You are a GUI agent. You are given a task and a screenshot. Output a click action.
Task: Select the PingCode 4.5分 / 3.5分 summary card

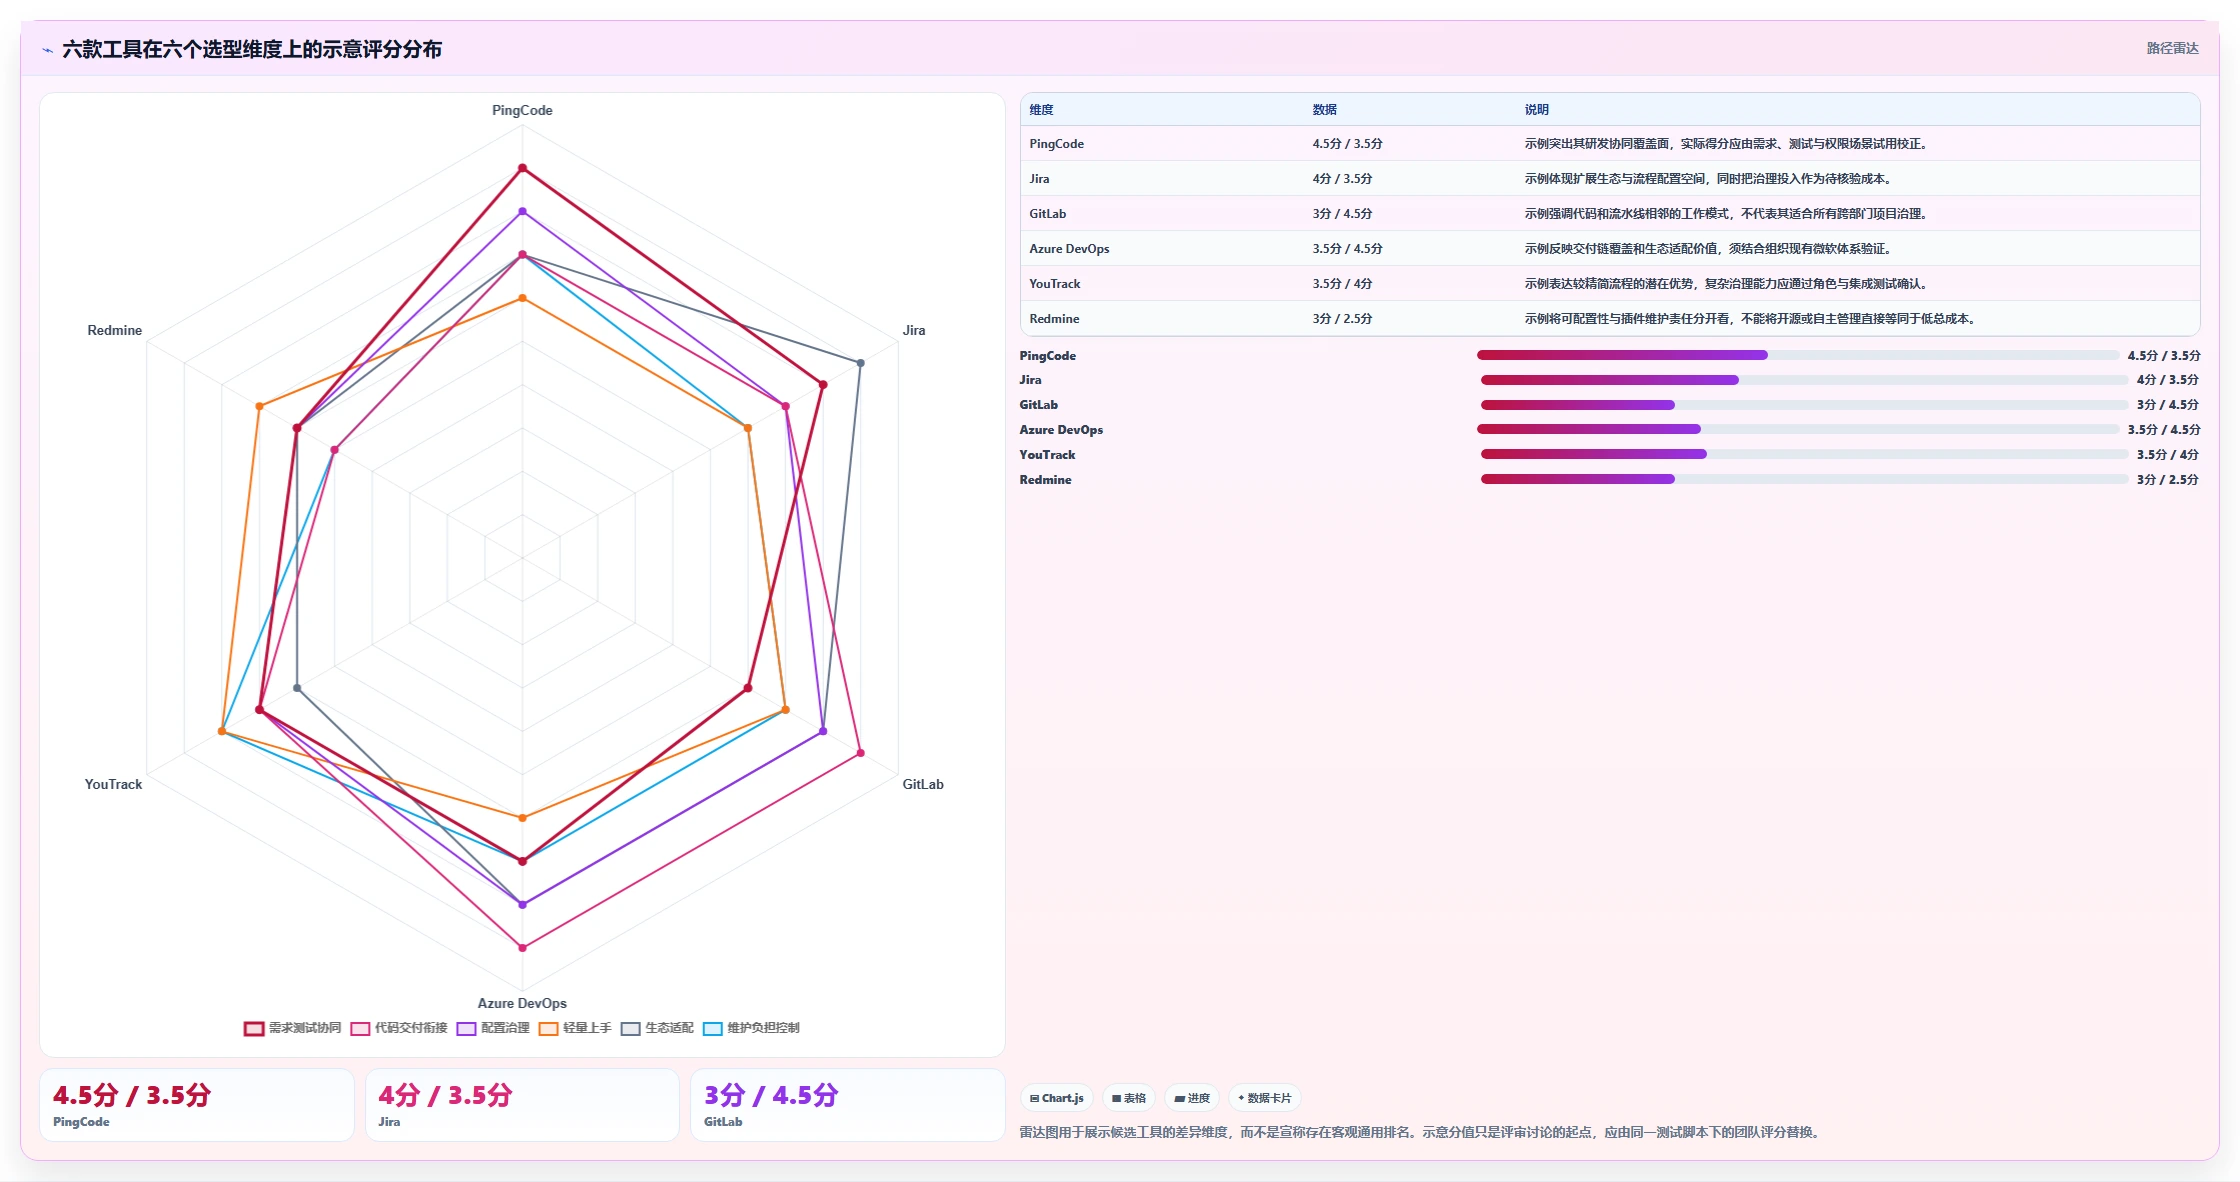tap(196, 1105)
